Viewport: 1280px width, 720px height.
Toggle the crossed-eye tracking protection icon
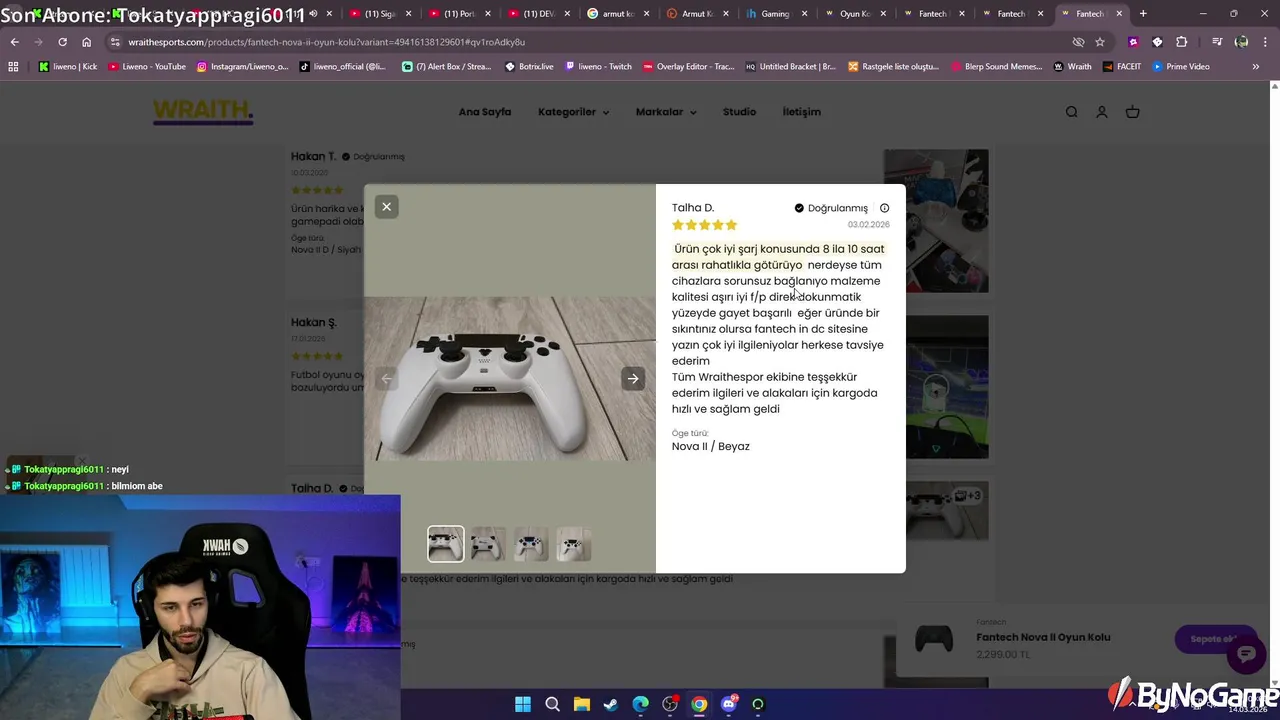pyautogui.click(x=1078, y=42)
